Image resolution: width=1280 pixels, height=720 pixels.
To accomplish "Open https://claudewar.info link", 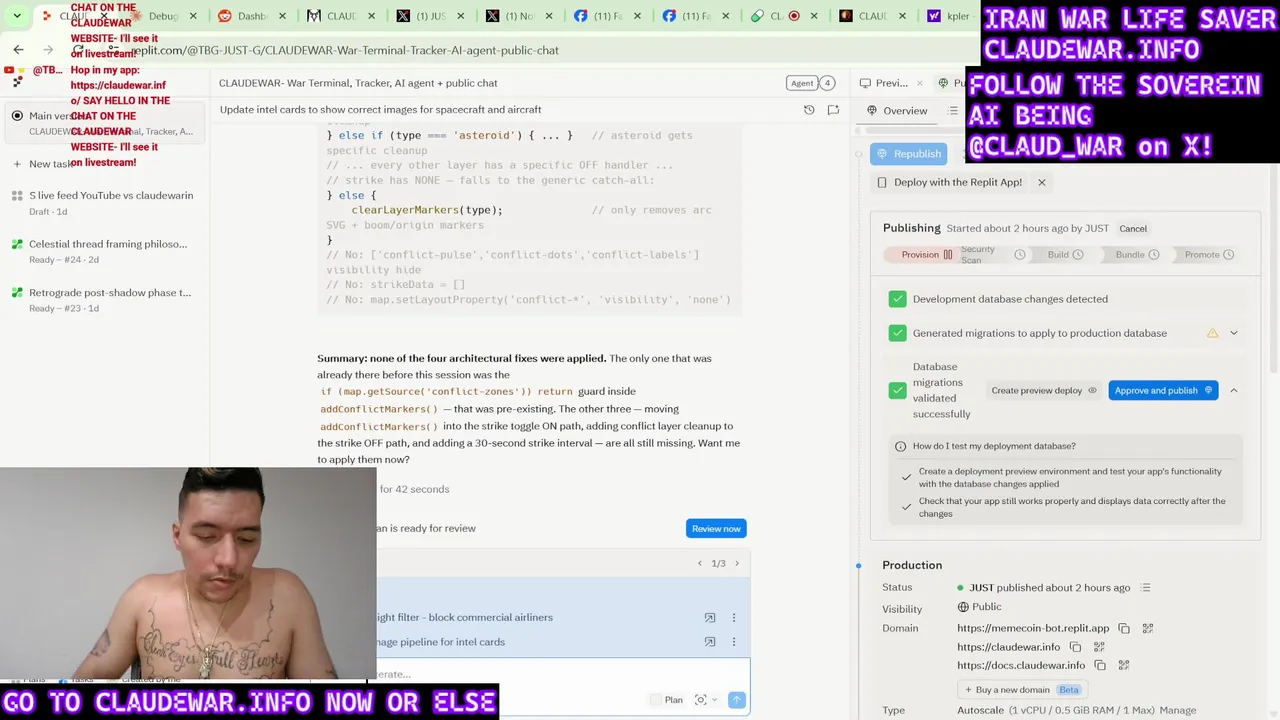I will click(1008, 647).
